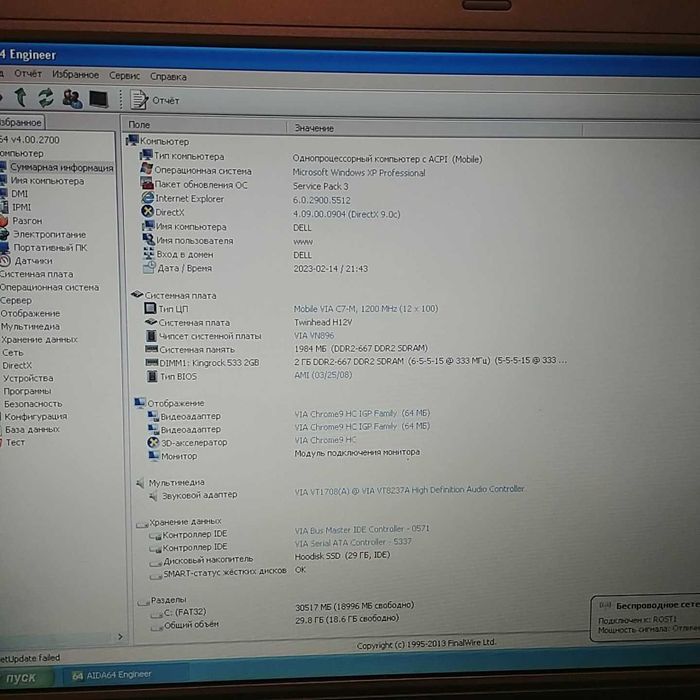Viewport: 700px width, 700px height.
Task: Select IPMI in the sidebar tree
Action: coord(21,207)
